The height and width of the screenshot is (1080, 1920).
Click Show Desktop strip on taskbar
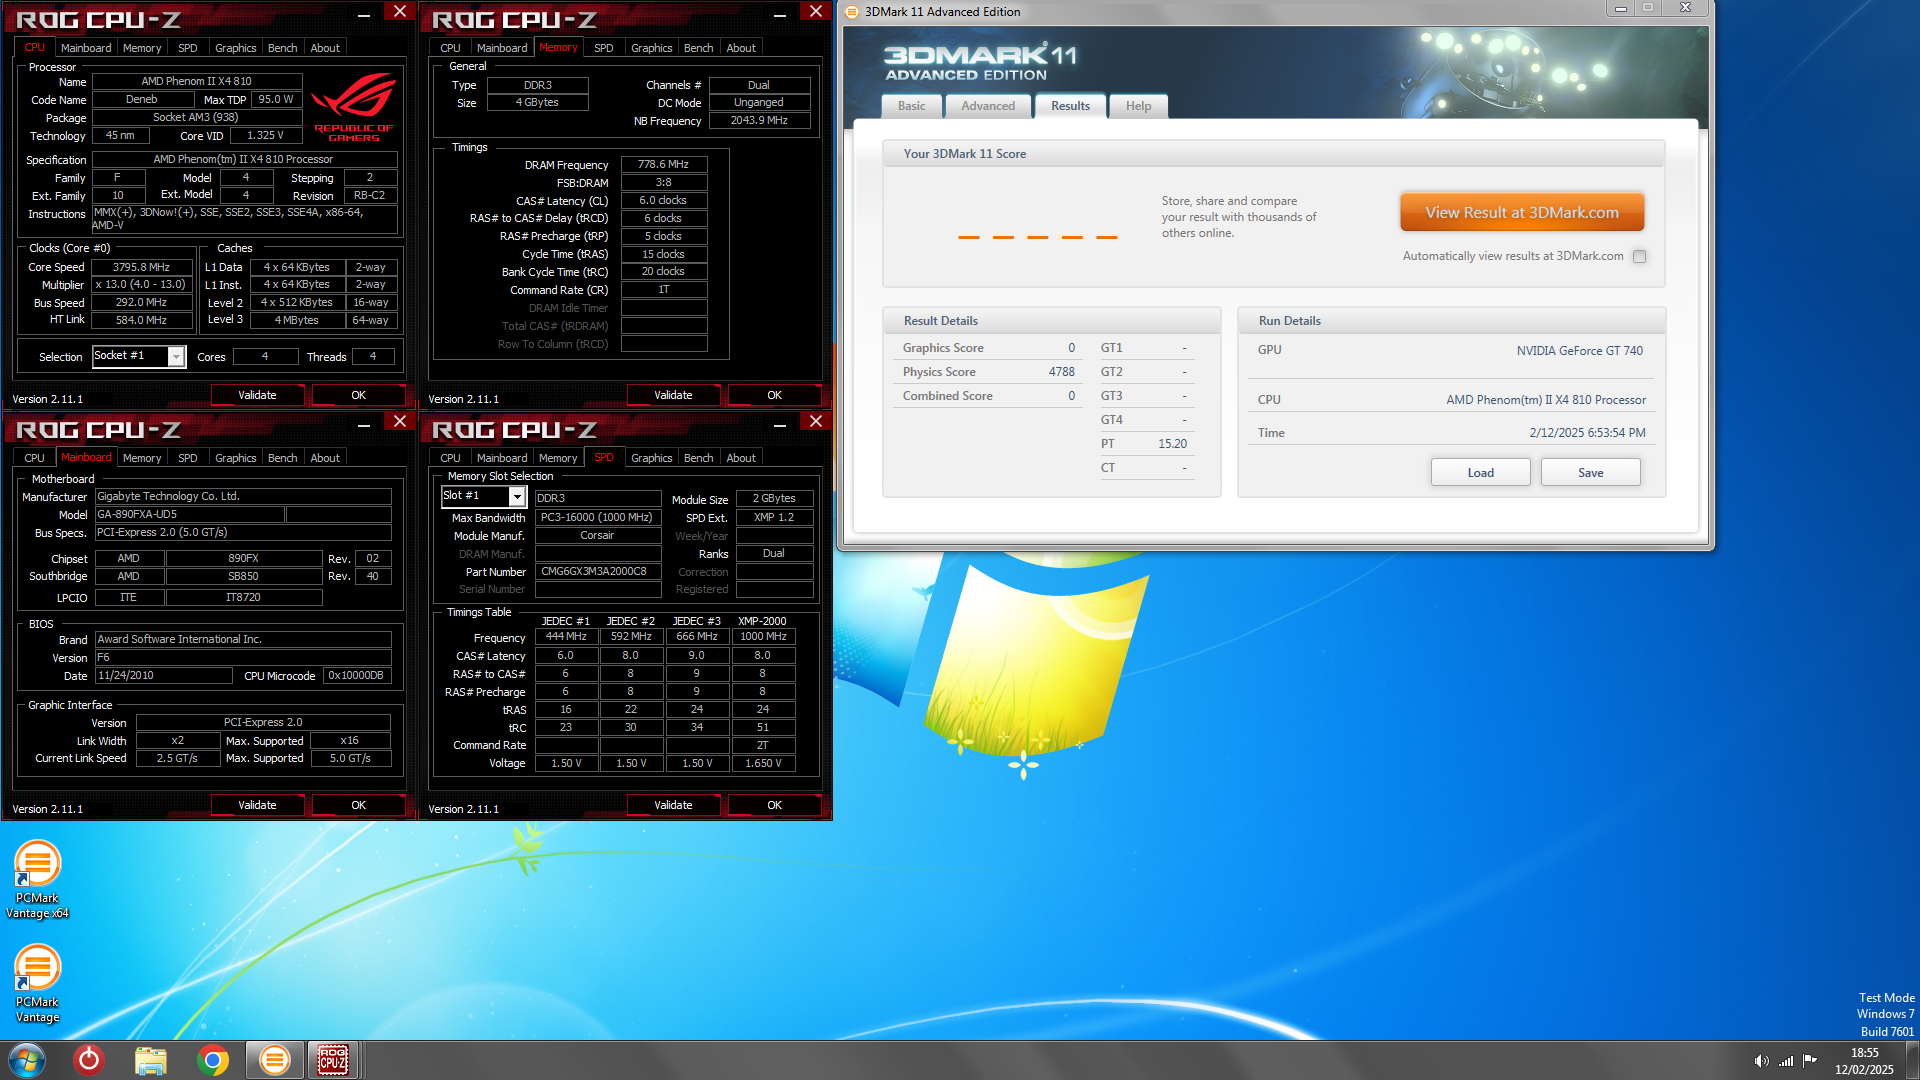coord(1912,1060)
